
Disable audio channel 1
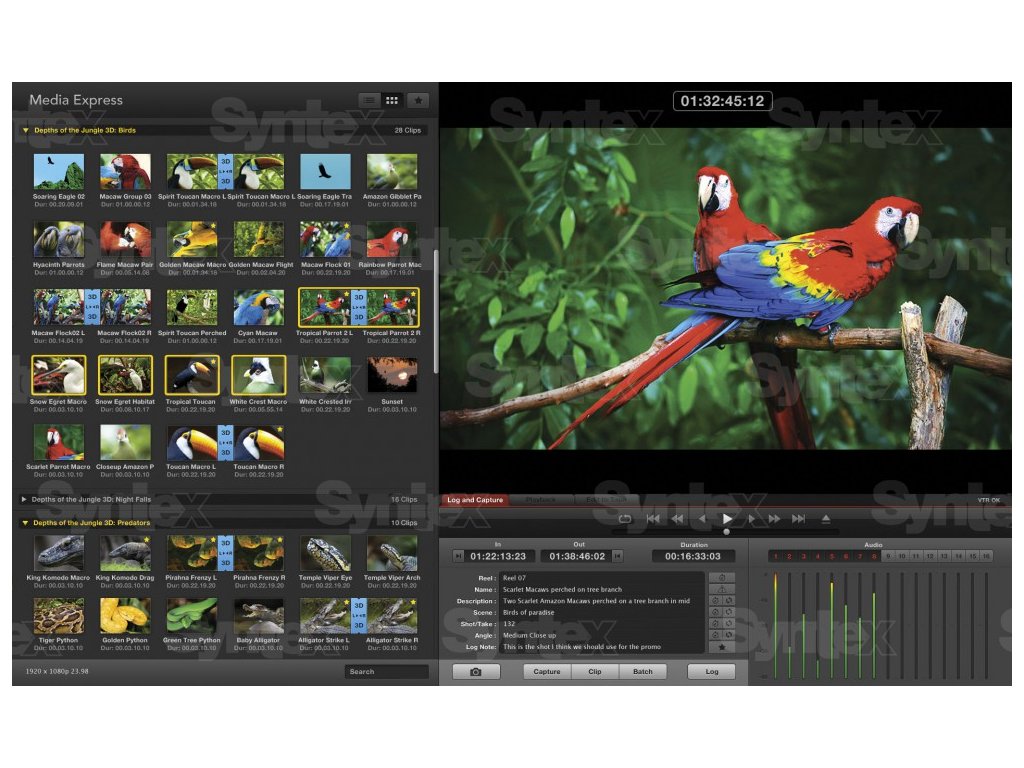(x=775, y=556)
